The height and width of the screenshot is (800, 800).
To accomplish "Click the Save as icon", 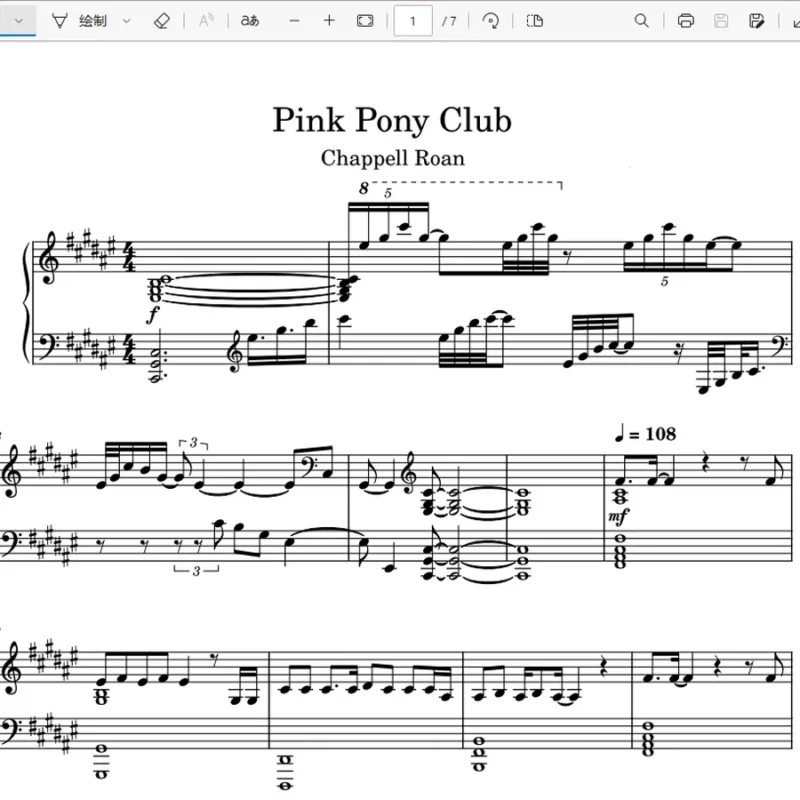I will tap(756, 21).
